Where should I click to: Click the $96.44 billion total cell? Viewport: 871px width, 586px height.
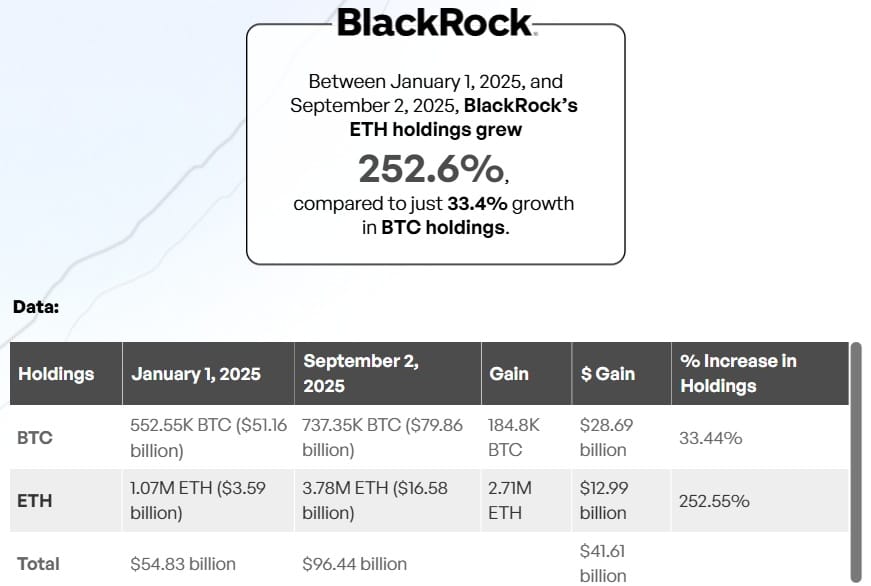tap(355, 564)
